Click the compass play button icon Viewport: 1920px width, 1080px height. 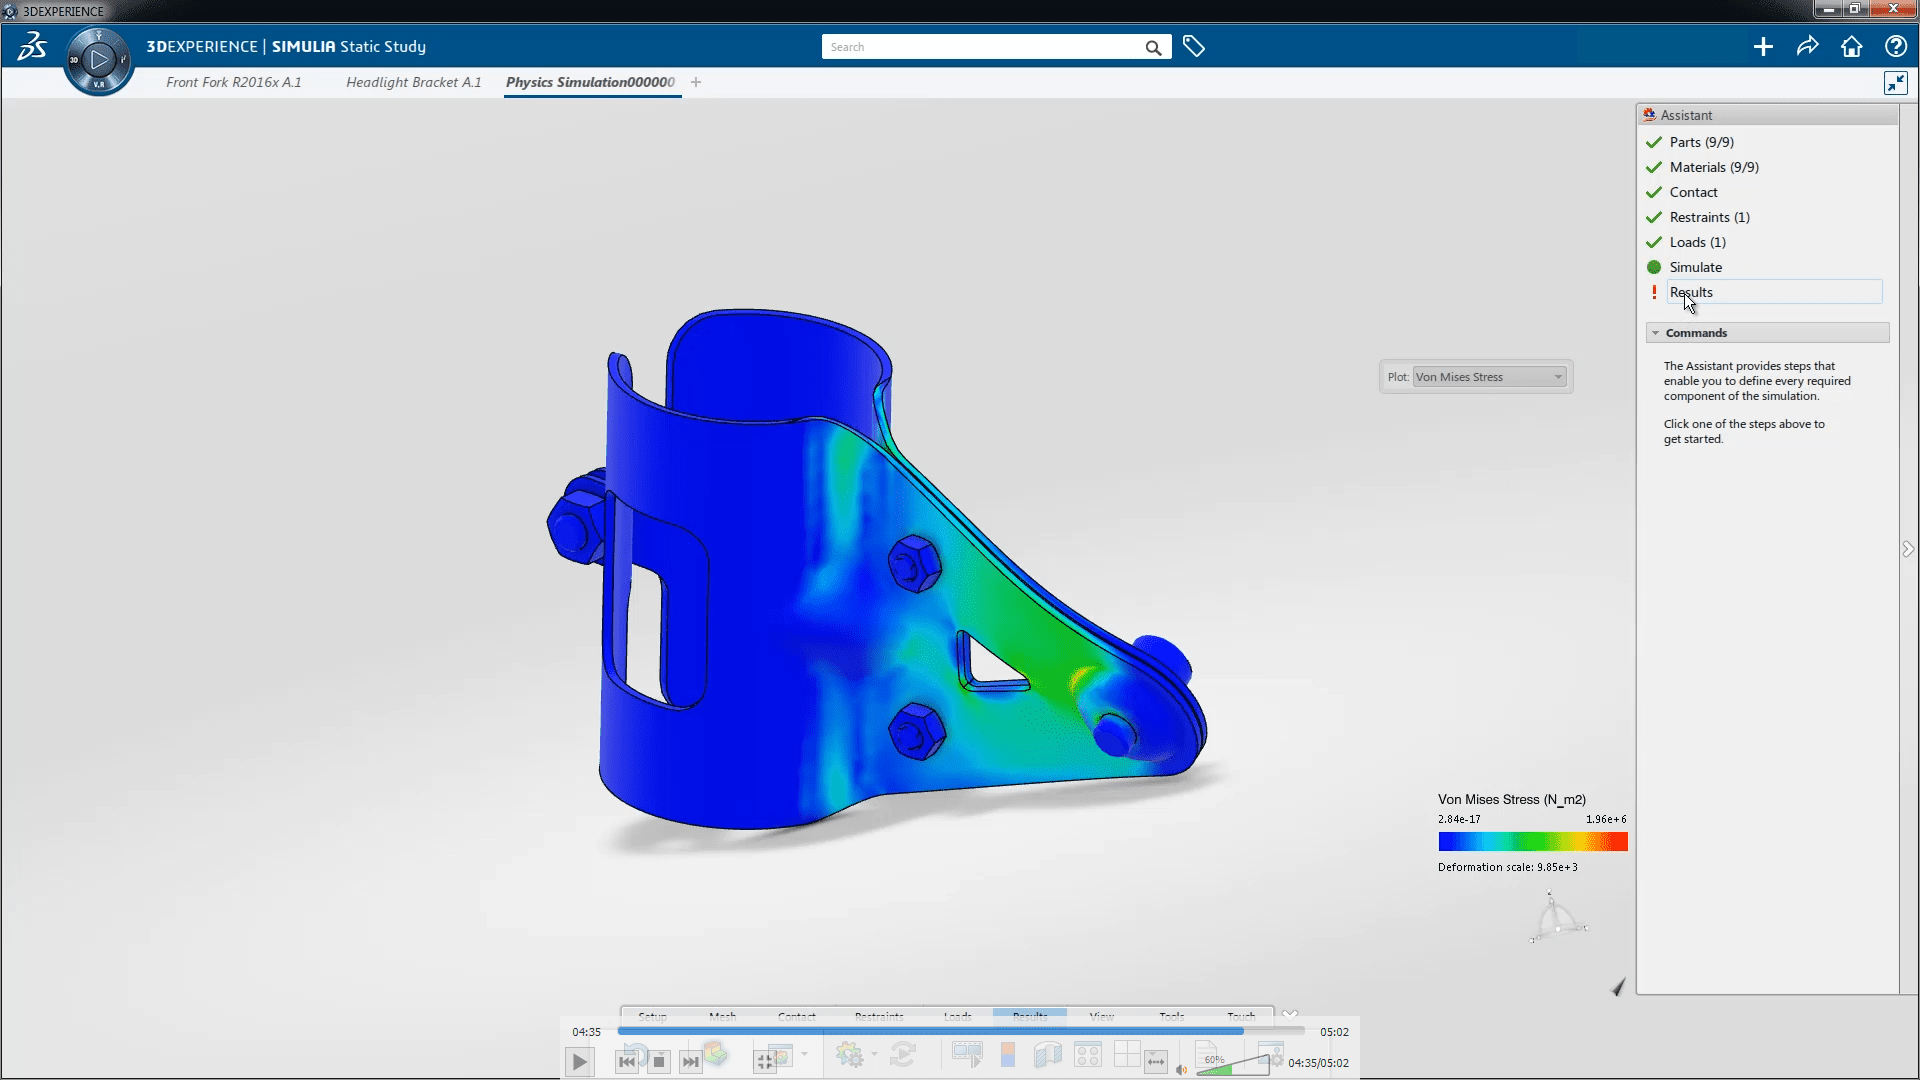(99, 60)
